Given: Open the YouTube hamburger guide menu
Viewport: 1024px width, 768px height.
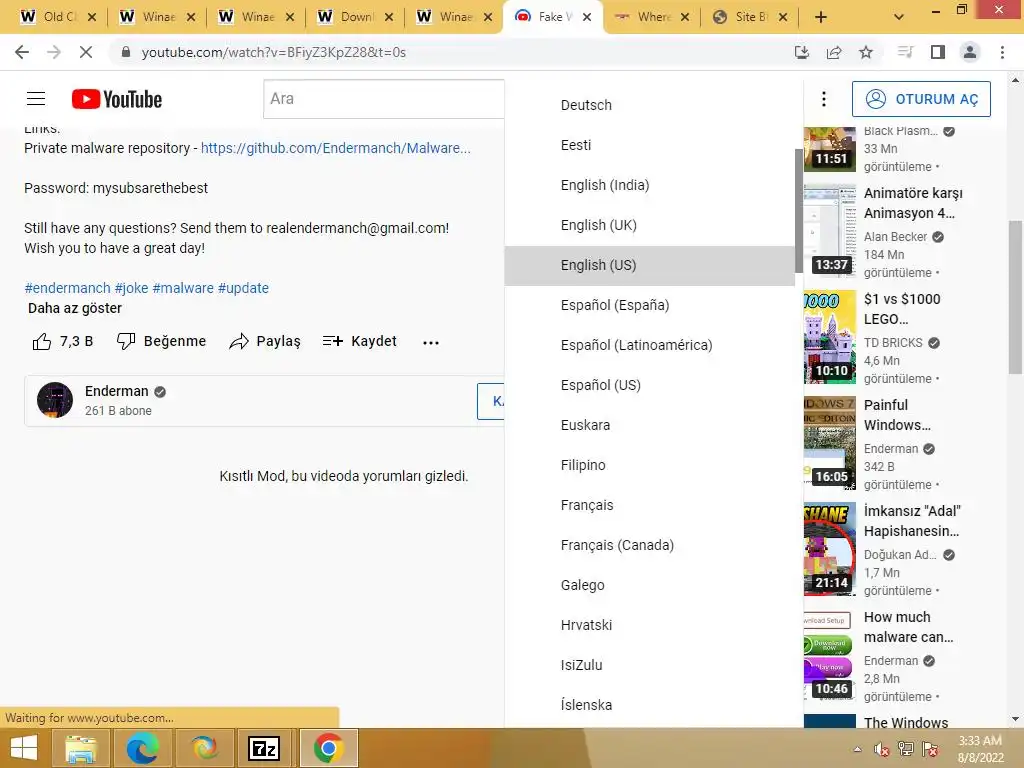Looking at the screenshot, I should [36, 99].
